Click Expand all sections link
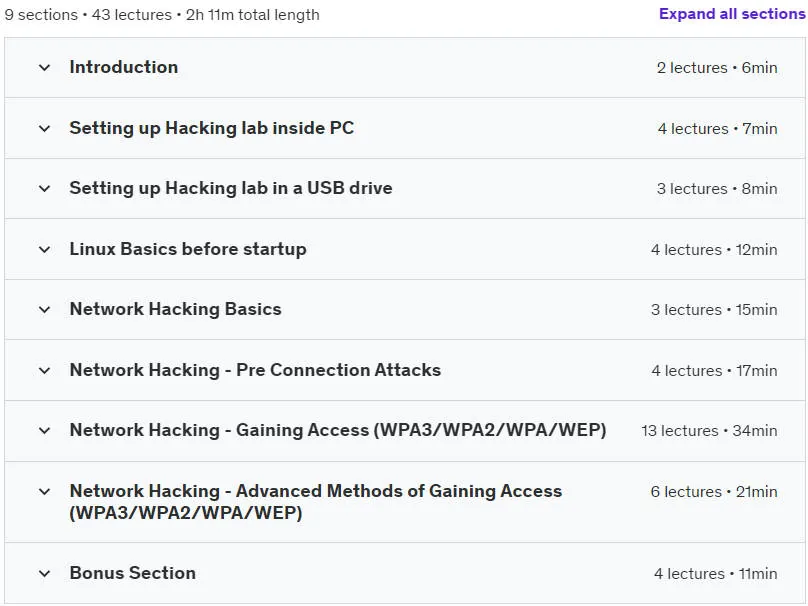 (732, 14)
